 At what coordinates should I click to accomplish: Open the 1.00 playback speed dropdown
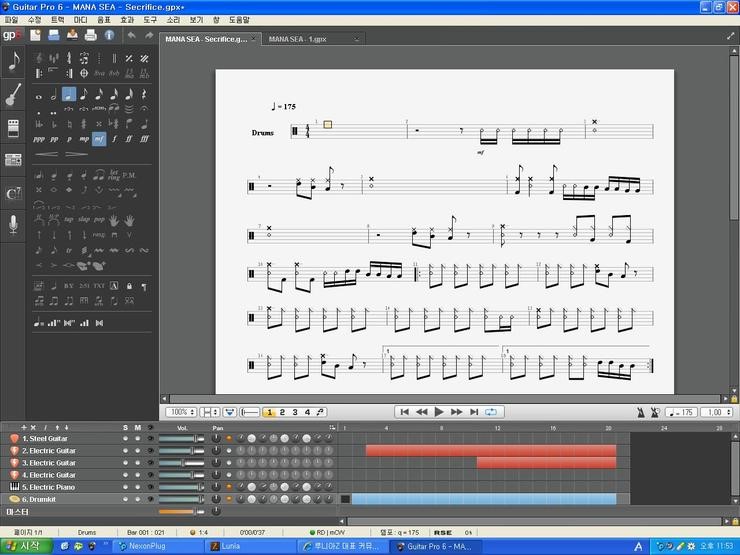[x=716, y=412]
